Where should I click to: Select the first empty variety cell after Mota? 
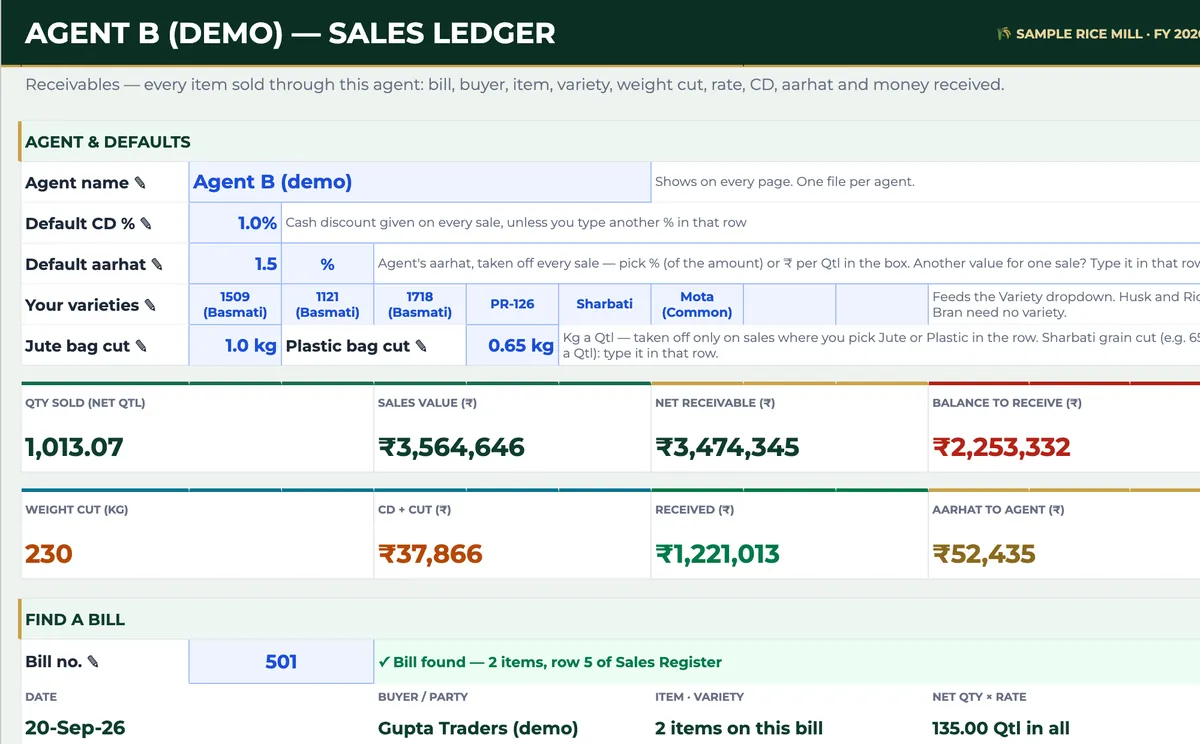coord(789,304)
